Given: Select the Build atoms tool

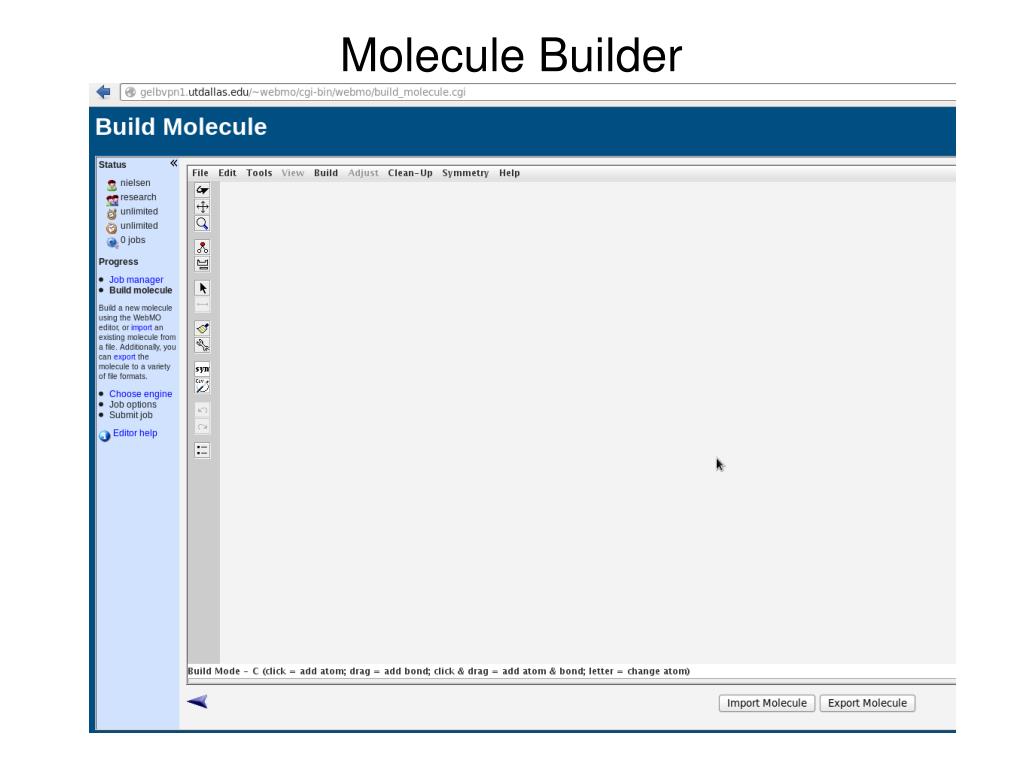Looking at the screenshot, I should 202,247.
